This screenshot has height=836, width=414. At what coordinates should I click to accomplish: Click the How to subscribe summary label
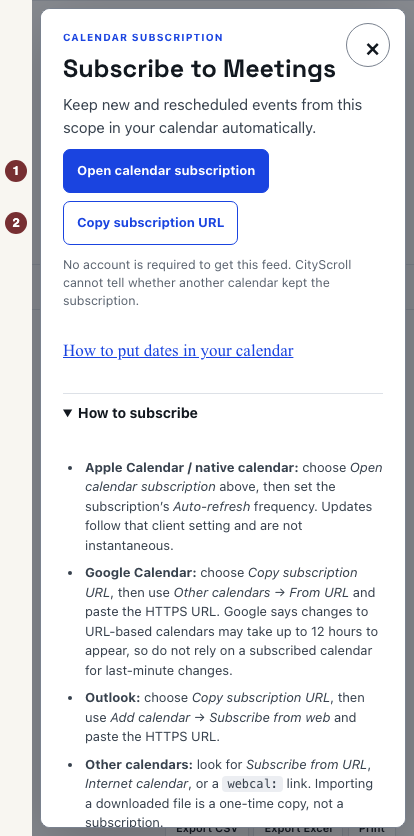coord(138,413)
